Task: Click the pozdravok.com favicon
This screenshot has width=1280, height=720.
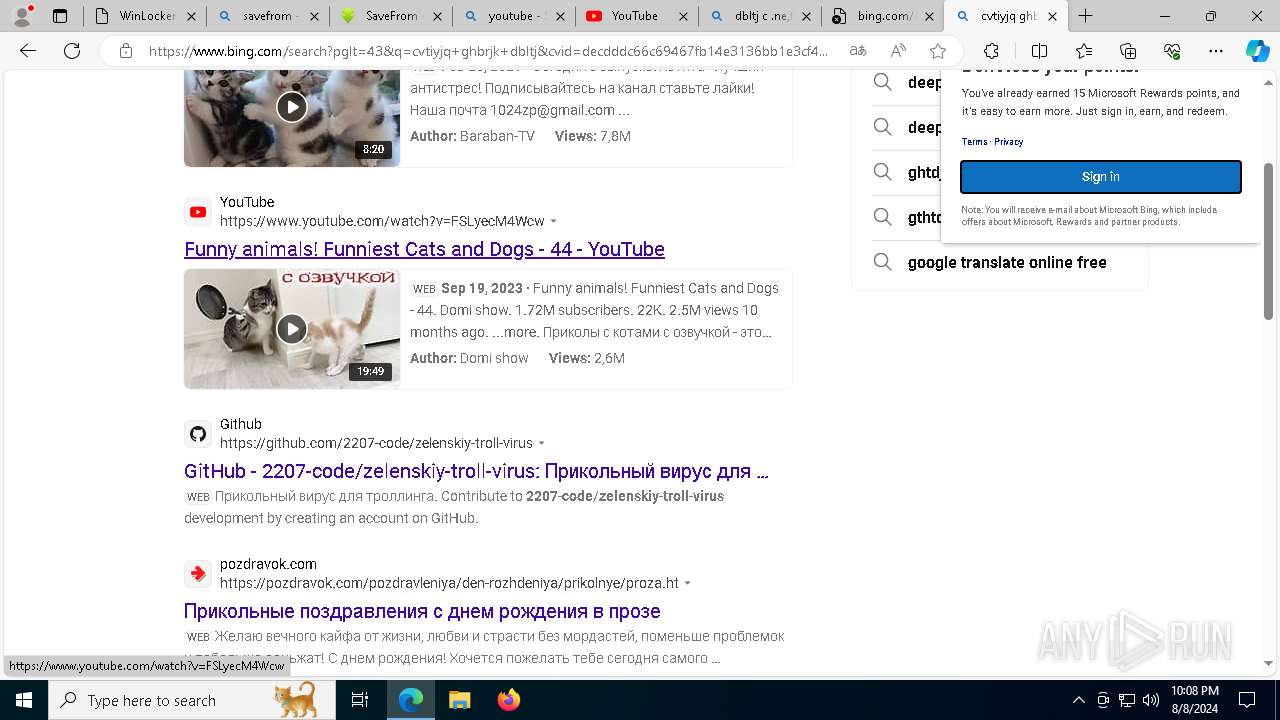Action: click(198, 574)
